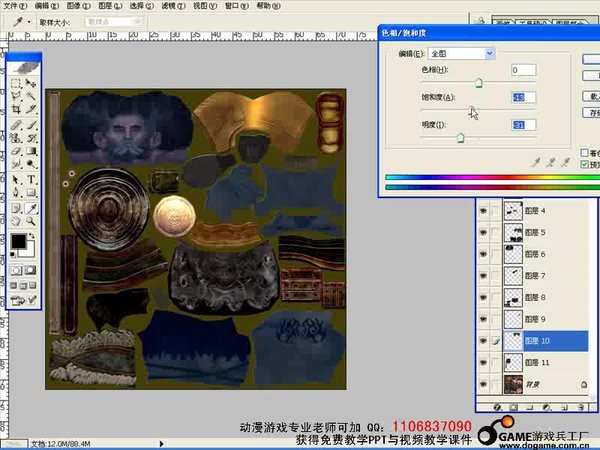Screen dimensions: 600x450
Task: Click the trash icon in Layers panel
Action: pyautogui.click(x=580, y=407)
